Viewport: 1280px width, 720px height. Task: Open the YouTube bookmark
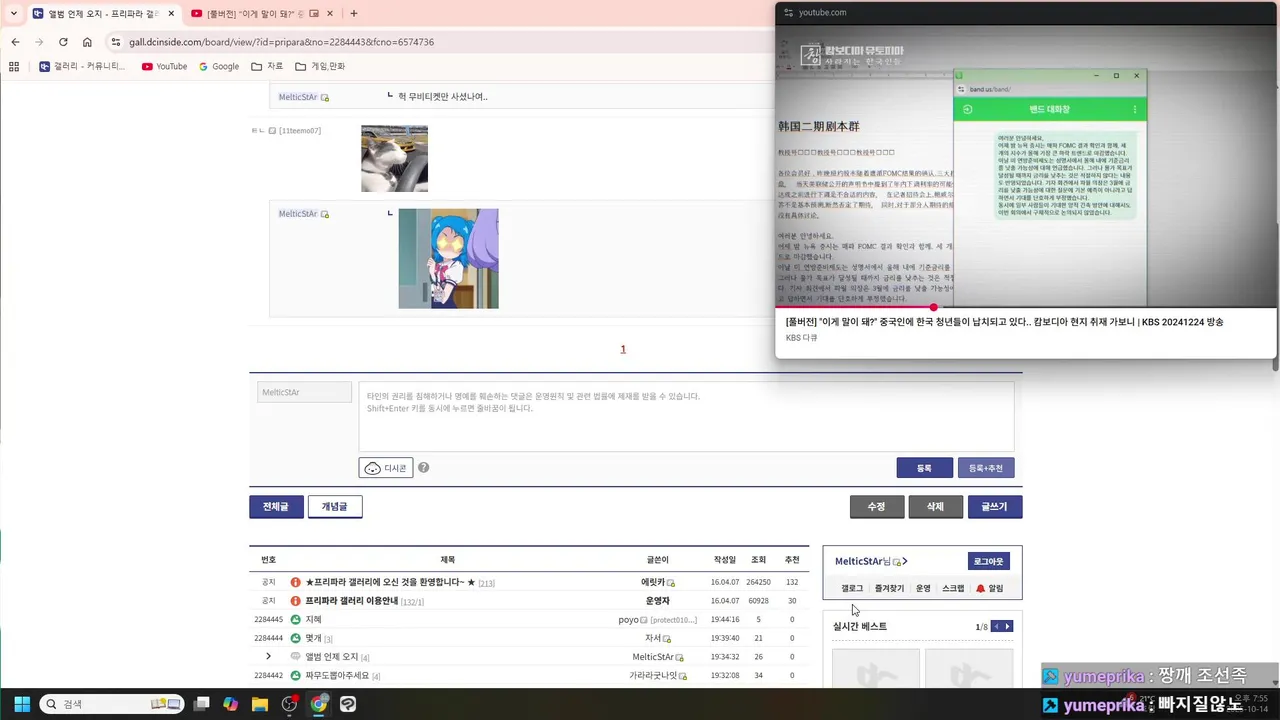tap(164, 67)
